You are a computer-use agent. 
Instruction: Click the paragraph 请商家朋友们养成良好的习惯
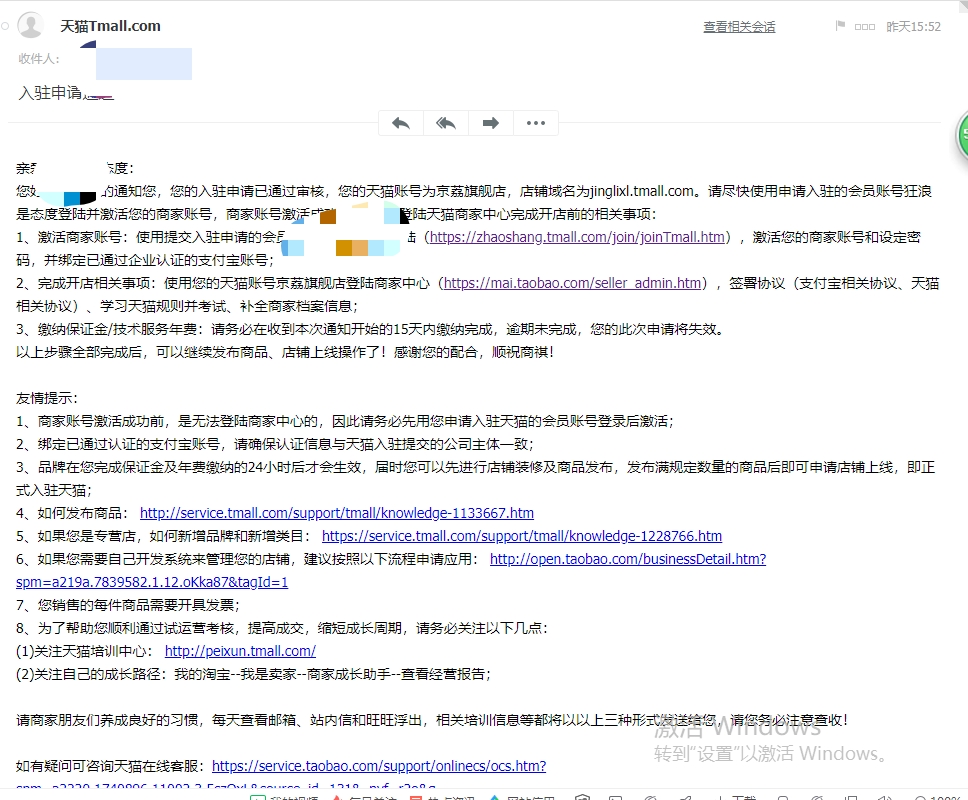[432, 720]
